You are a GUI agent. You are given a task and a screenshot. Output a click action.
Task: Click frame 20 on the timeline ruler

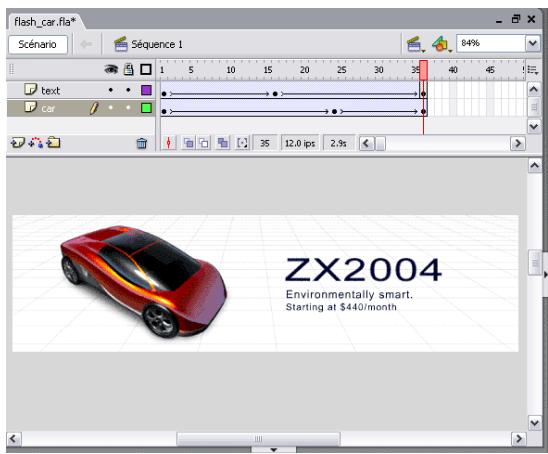coord(304,70)
